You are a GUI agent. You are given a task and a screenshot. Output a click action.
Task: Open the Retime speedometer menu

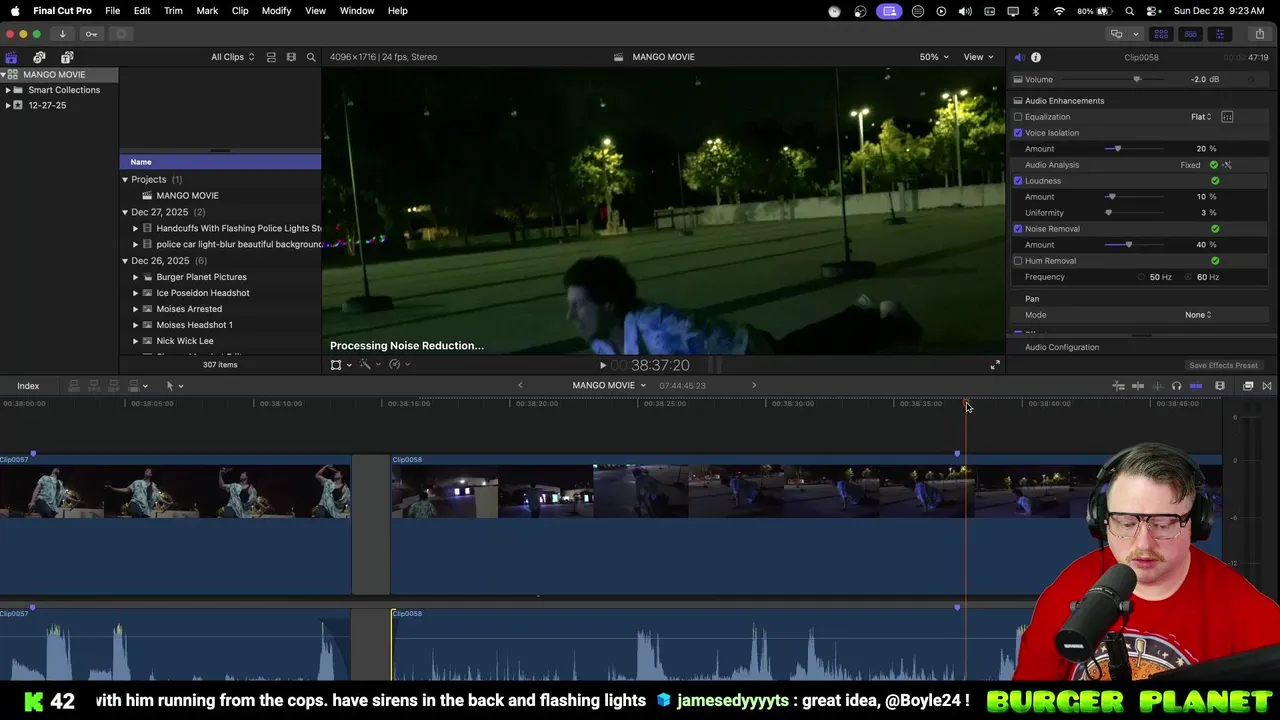pyautogui.click(x=398, y=365)
